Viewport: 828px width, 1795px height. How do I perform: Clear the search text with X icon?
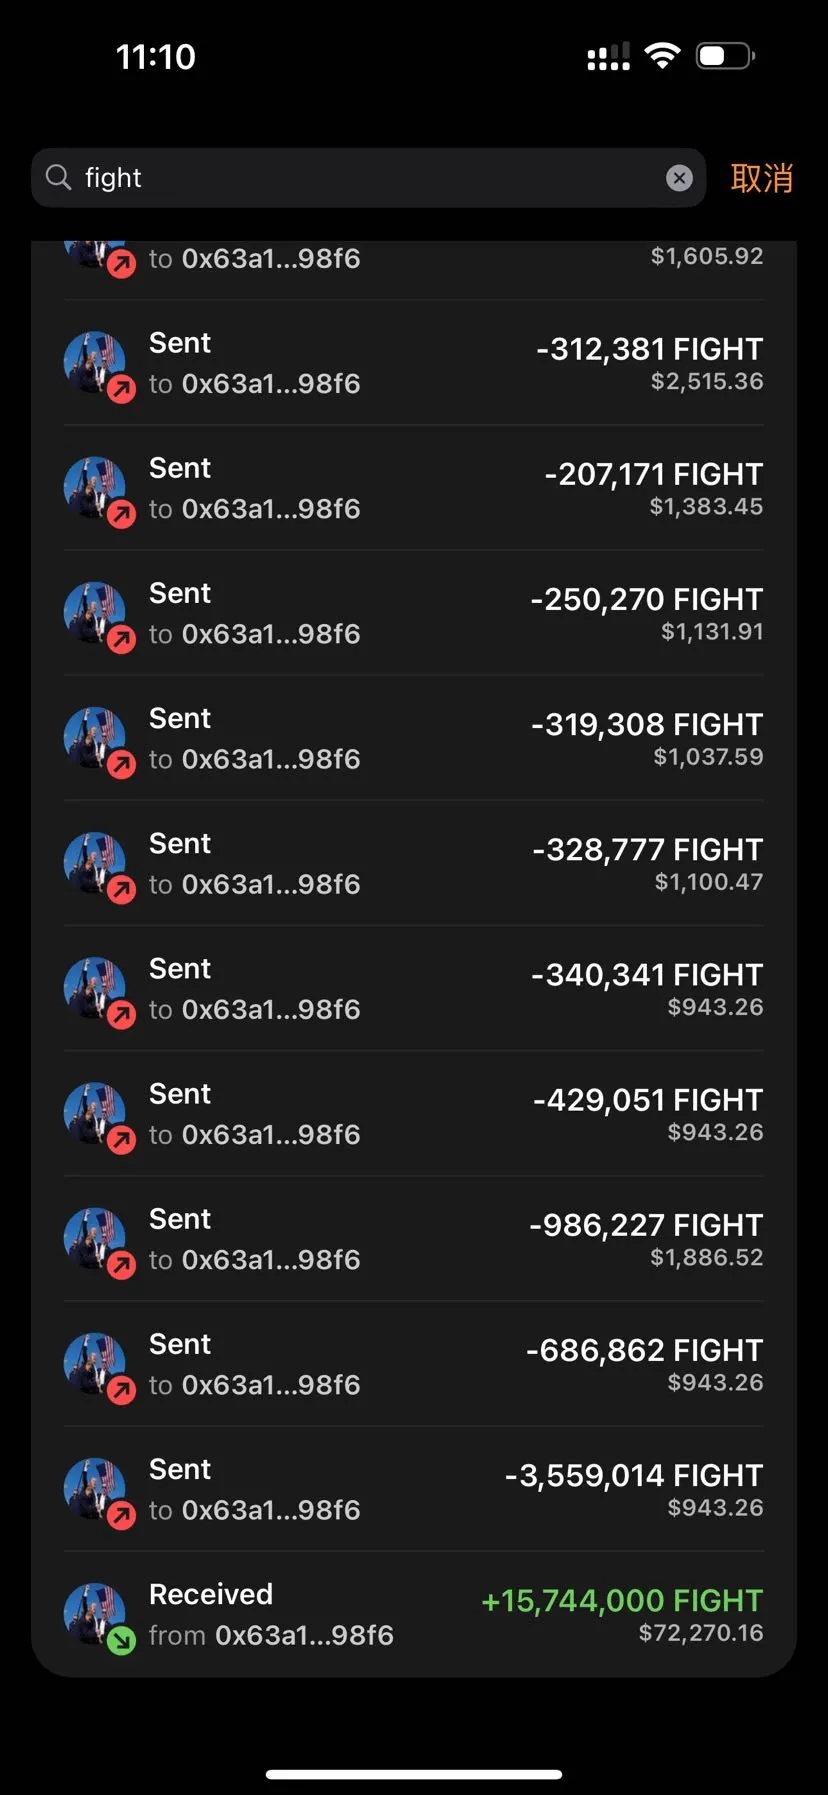pos(679,178)
